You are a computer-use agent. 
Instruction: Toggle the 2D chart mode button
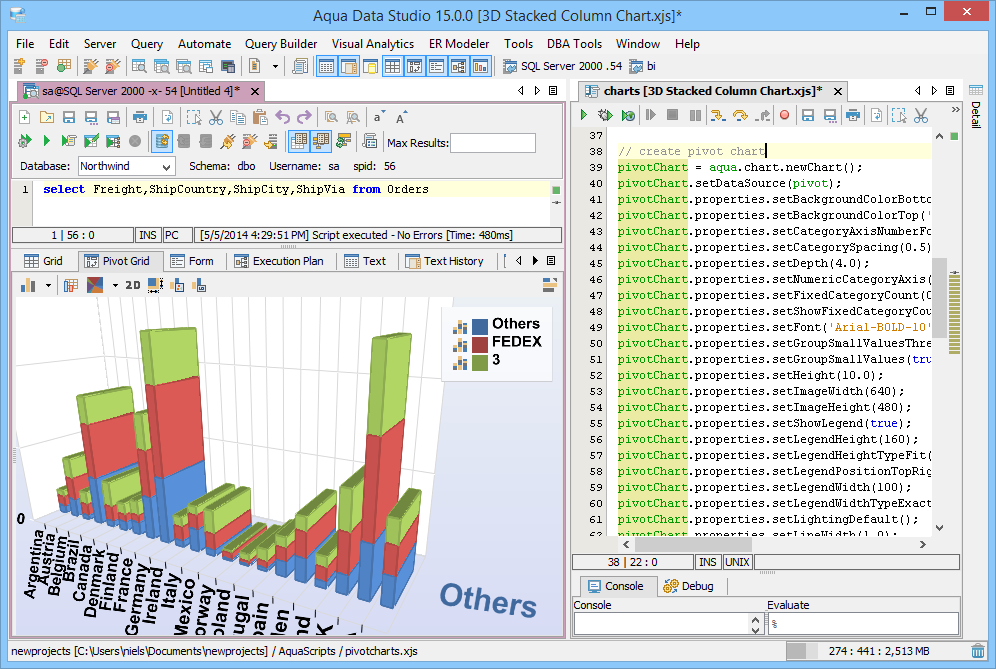point(133,285)
